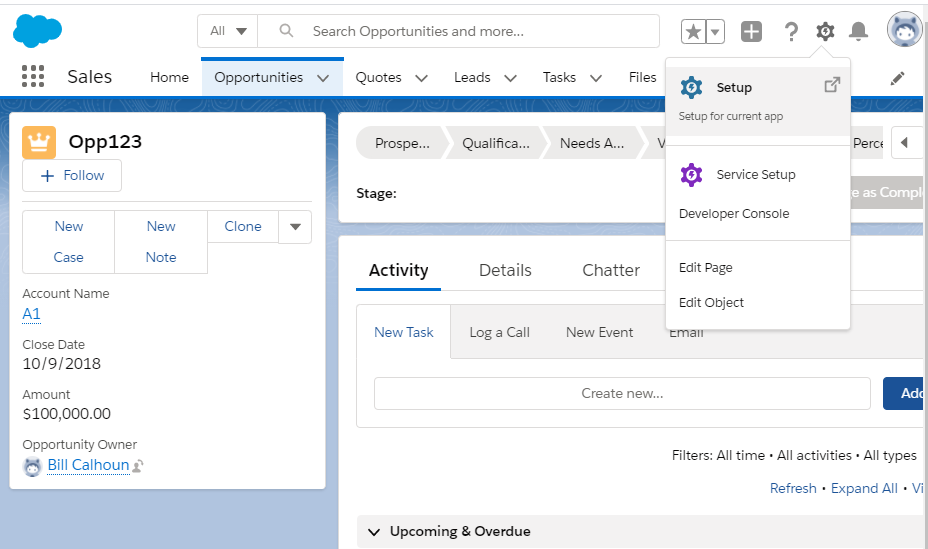Click the search magnifier icon
Image resolution: width=928 pixels, height=549 pixels.
[x=286, y=30]
